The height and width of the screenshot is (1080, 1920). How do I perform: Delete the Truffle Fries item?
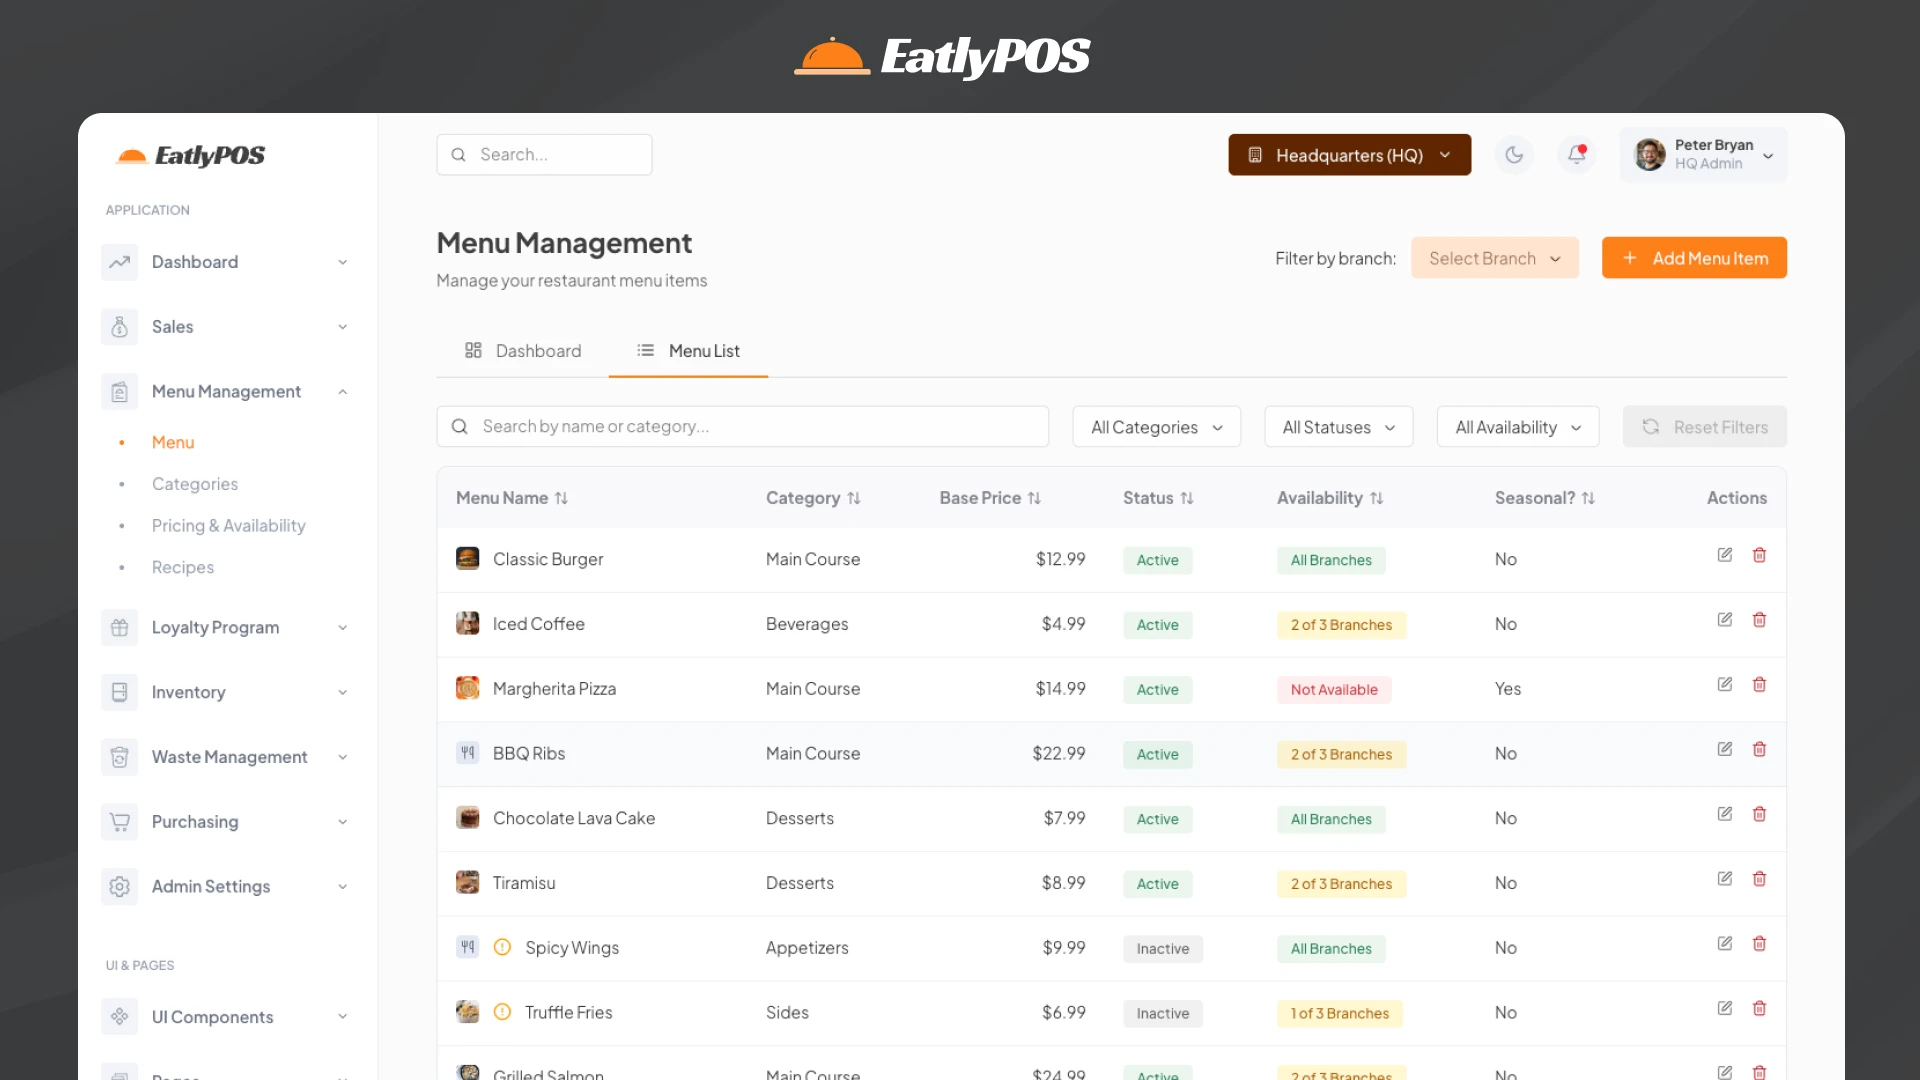click(x=1759, y=1008)
